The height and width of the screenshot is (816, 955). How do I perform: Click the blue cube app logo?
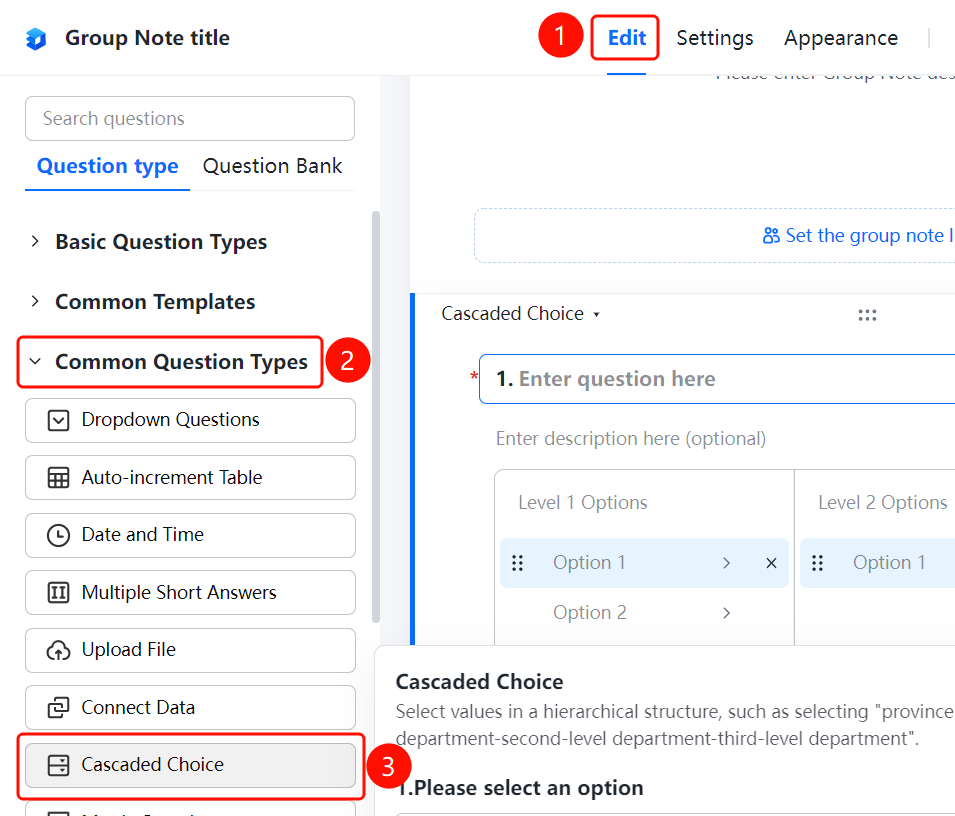pyautogui.click(x=36, y=38)
